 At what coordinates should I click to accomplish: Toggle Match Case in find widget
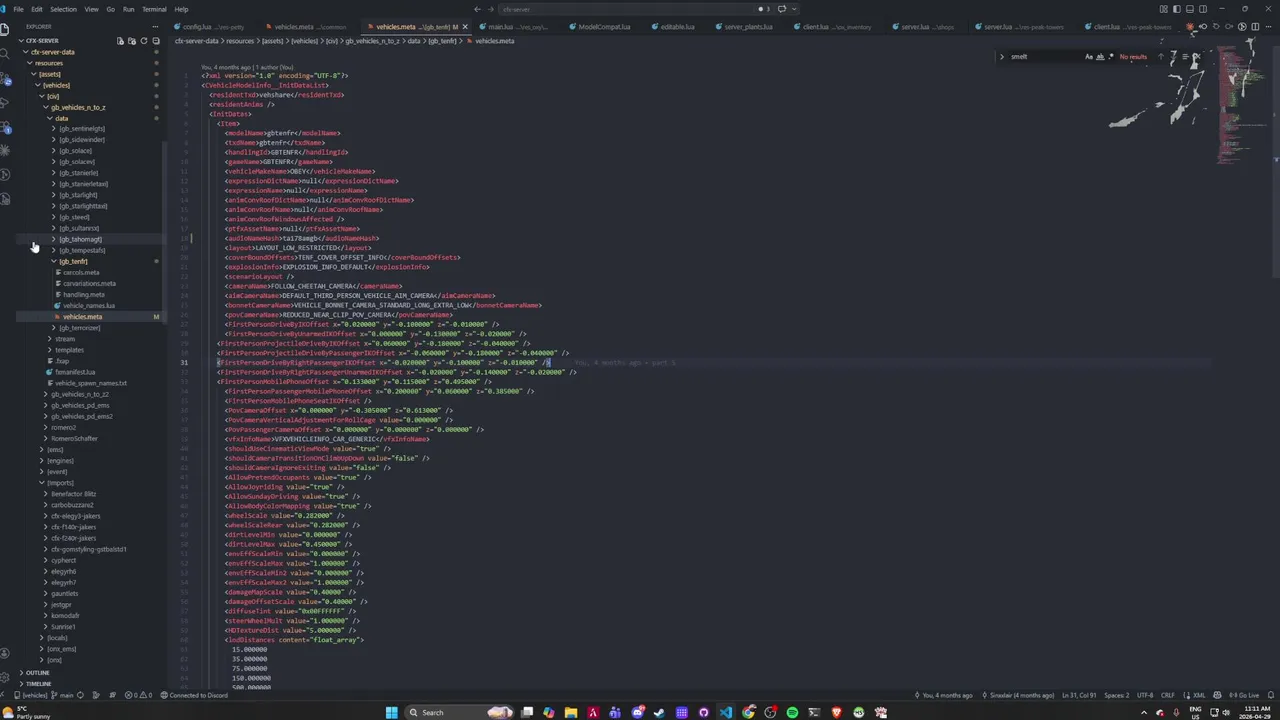coord(1089,57)
